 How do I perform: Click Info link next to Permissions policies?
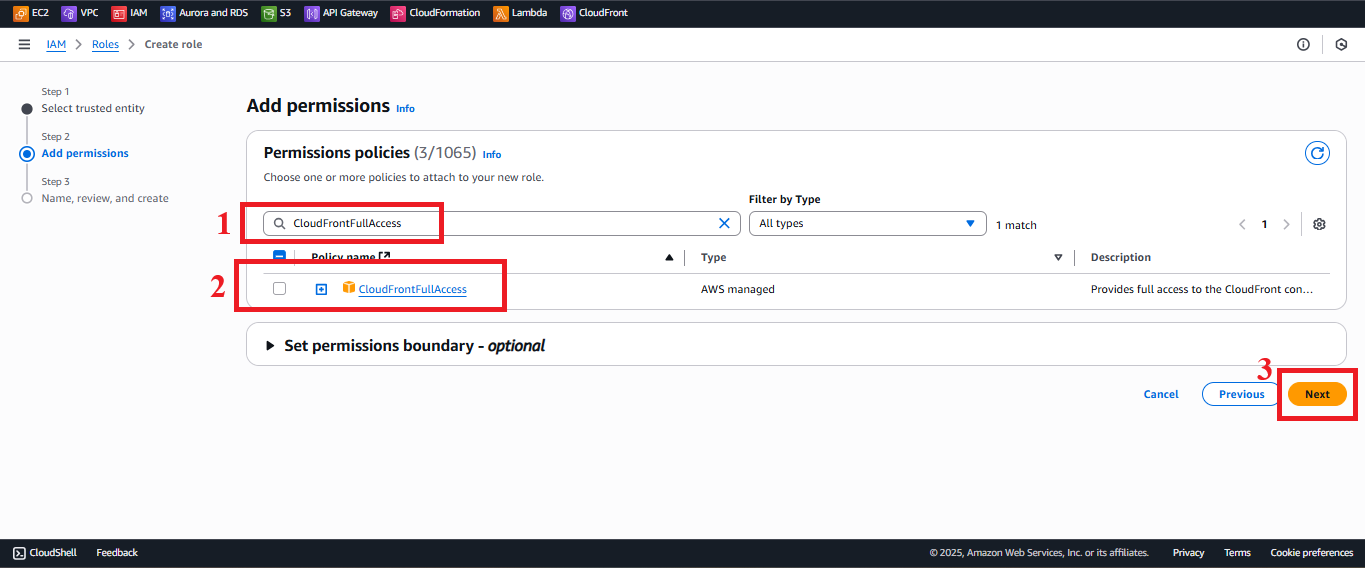492,154
